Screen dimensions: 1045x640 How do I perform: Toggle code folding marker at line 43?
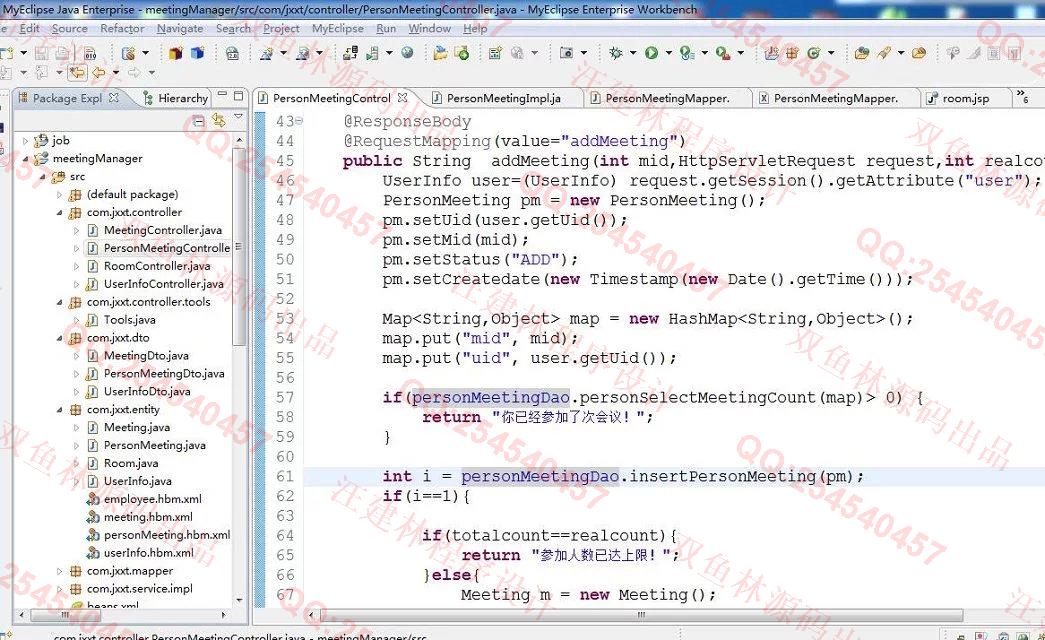(299, 121)
